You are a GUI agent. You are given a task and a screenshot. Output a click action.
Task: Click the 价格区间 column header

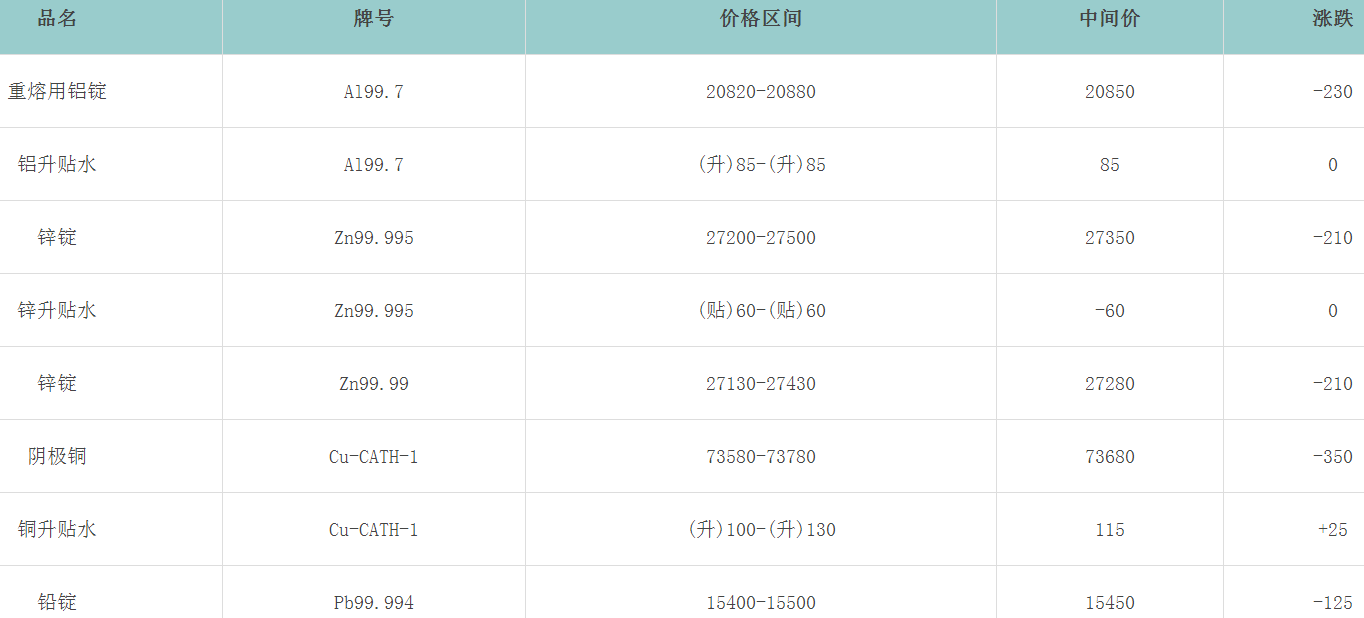pyautogui.click(x=760, y=19)
